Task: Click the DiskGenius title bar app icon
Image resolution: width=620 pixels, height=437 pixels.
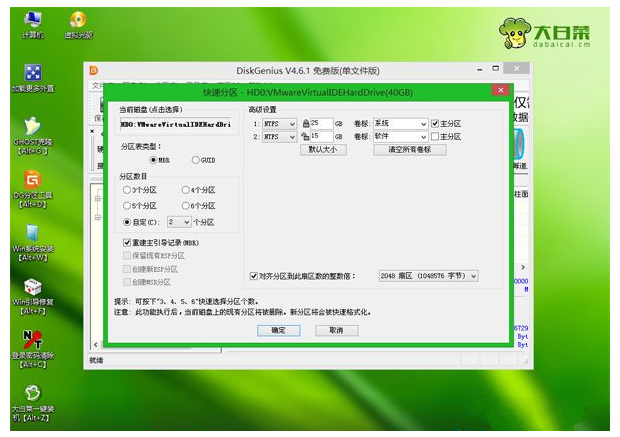Action: [x=94, y=70]
